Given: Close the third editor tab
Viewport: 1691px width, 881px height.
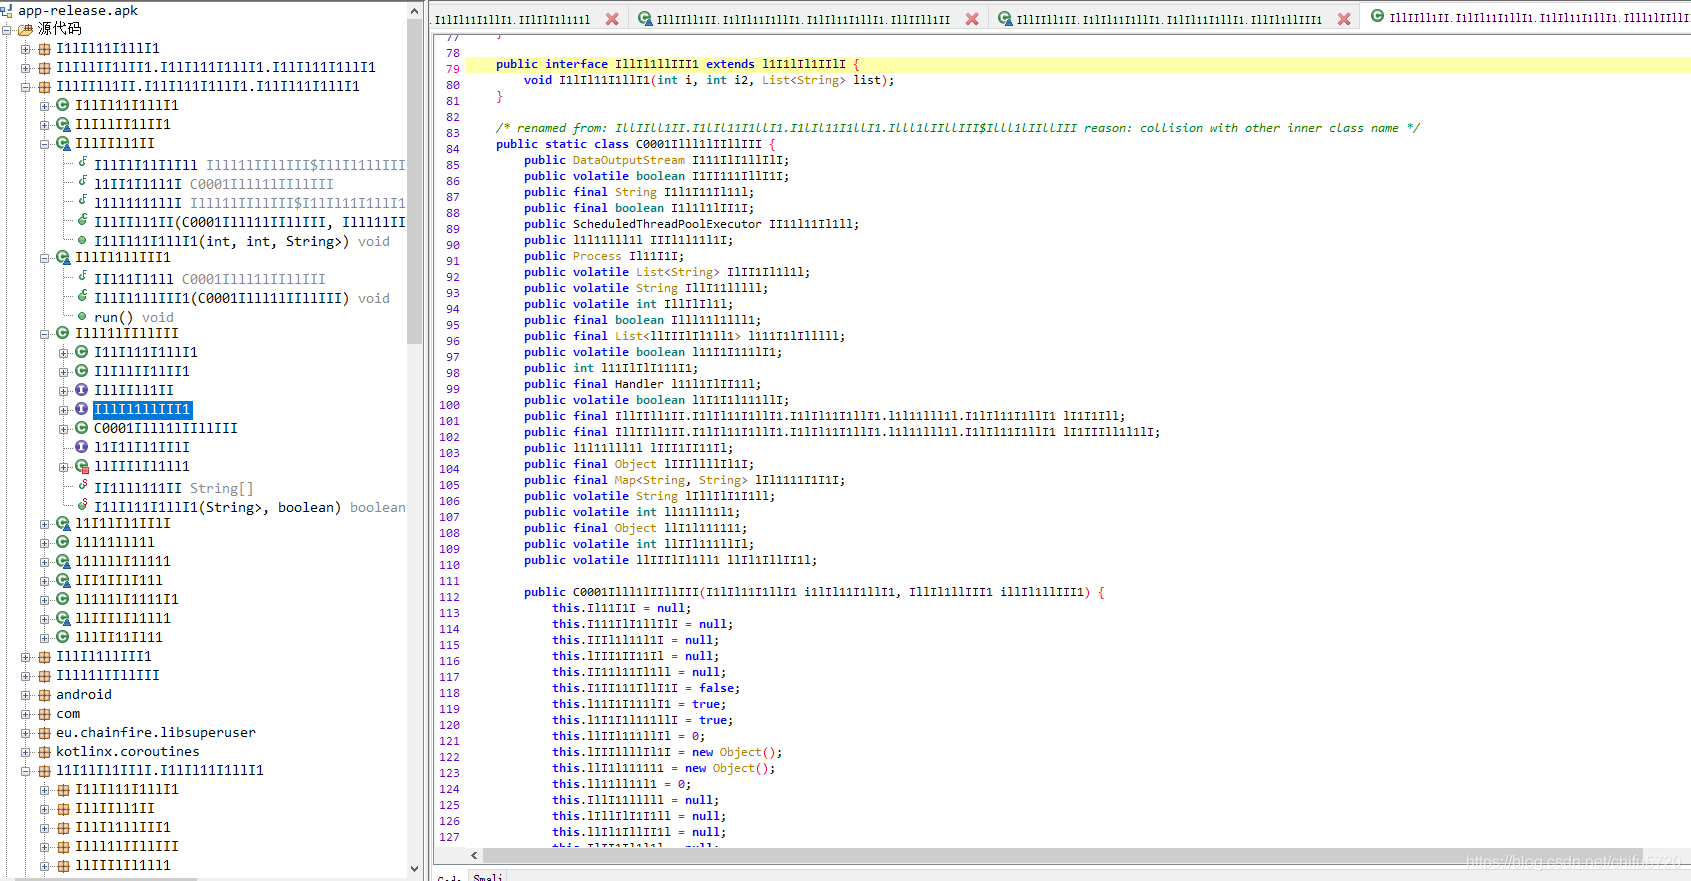Looking at the screenshot, I should tap(1344, 19).
